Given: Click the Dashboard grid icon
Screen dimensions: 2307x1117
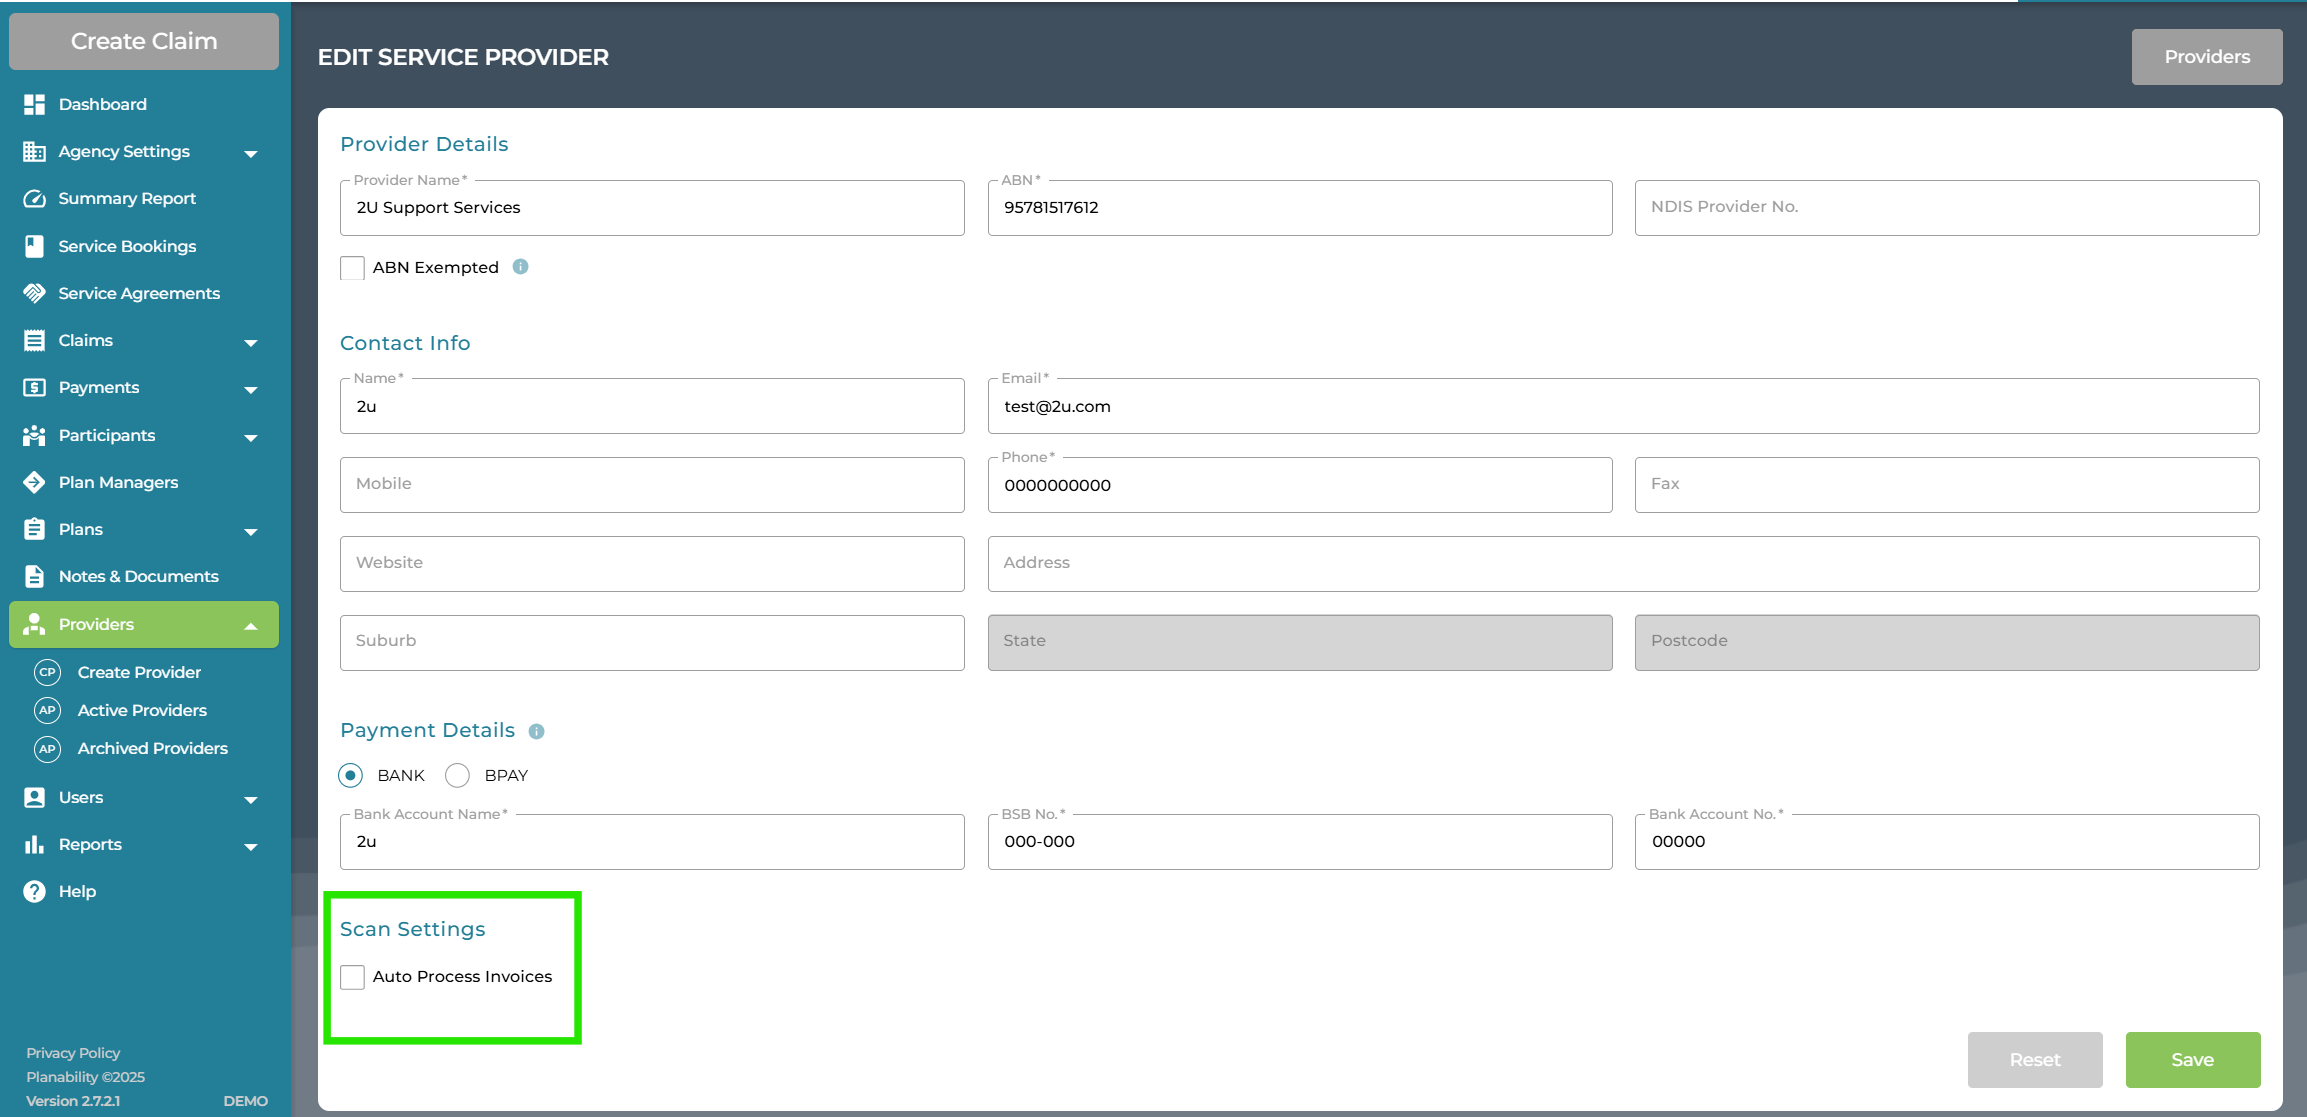Looking at the screenshot, I should [x=34, y=104].
